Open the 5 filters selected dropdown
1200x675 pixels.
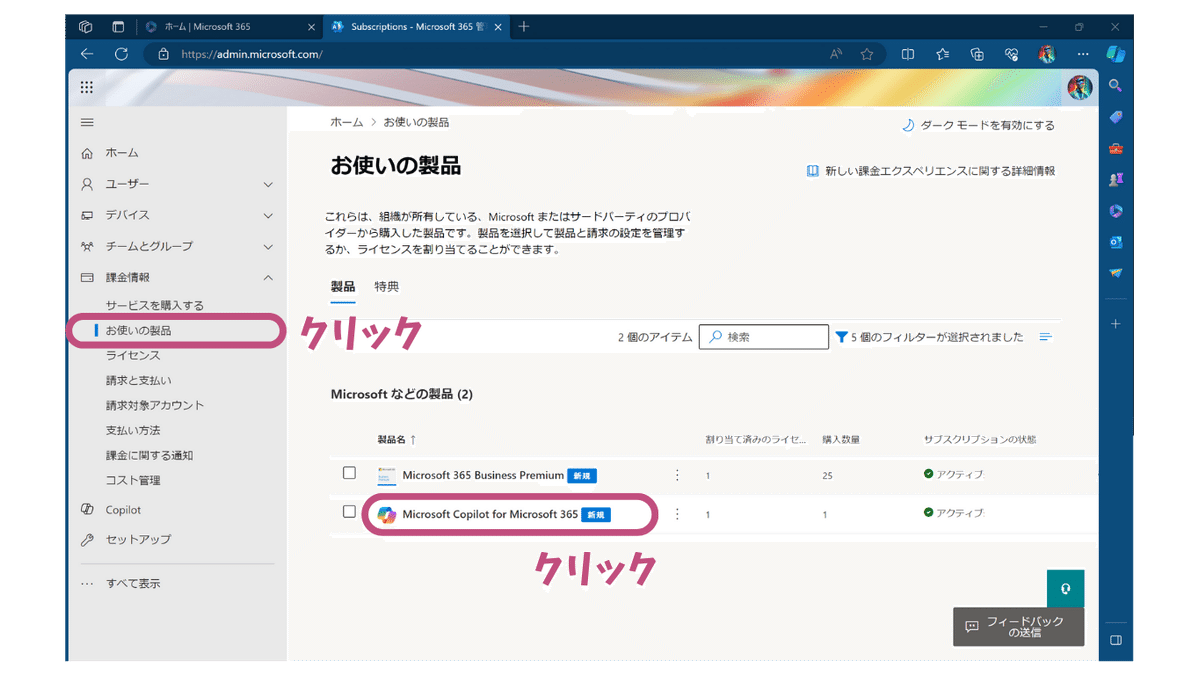[x=930, y=337]
